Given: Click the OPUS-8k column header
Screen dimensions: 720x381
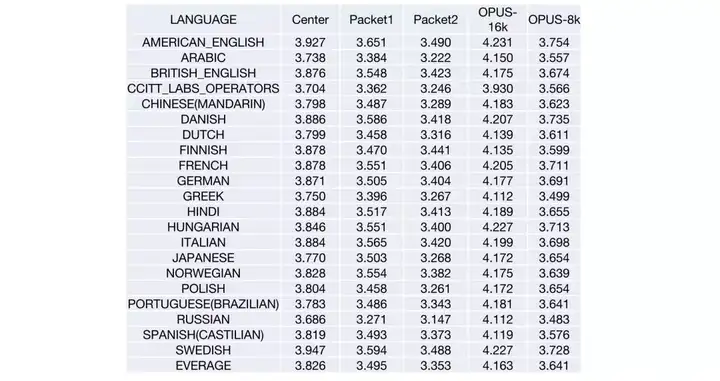Looking at the screenshot, I should pyautogui.click(x=554, y=20).
